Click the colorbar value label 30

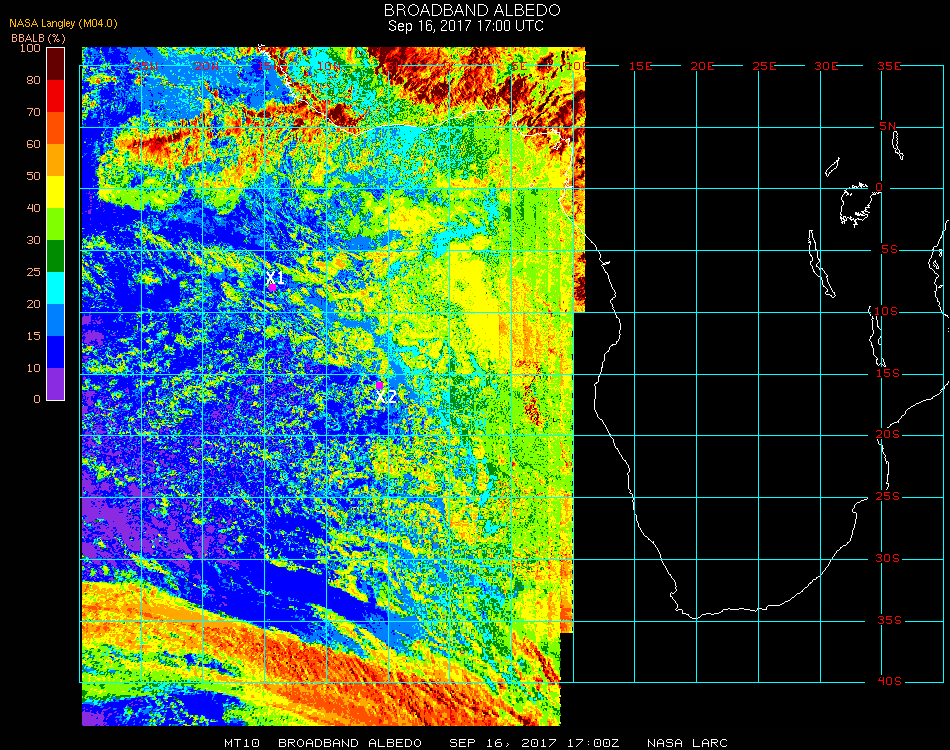(x=33, y=240)
